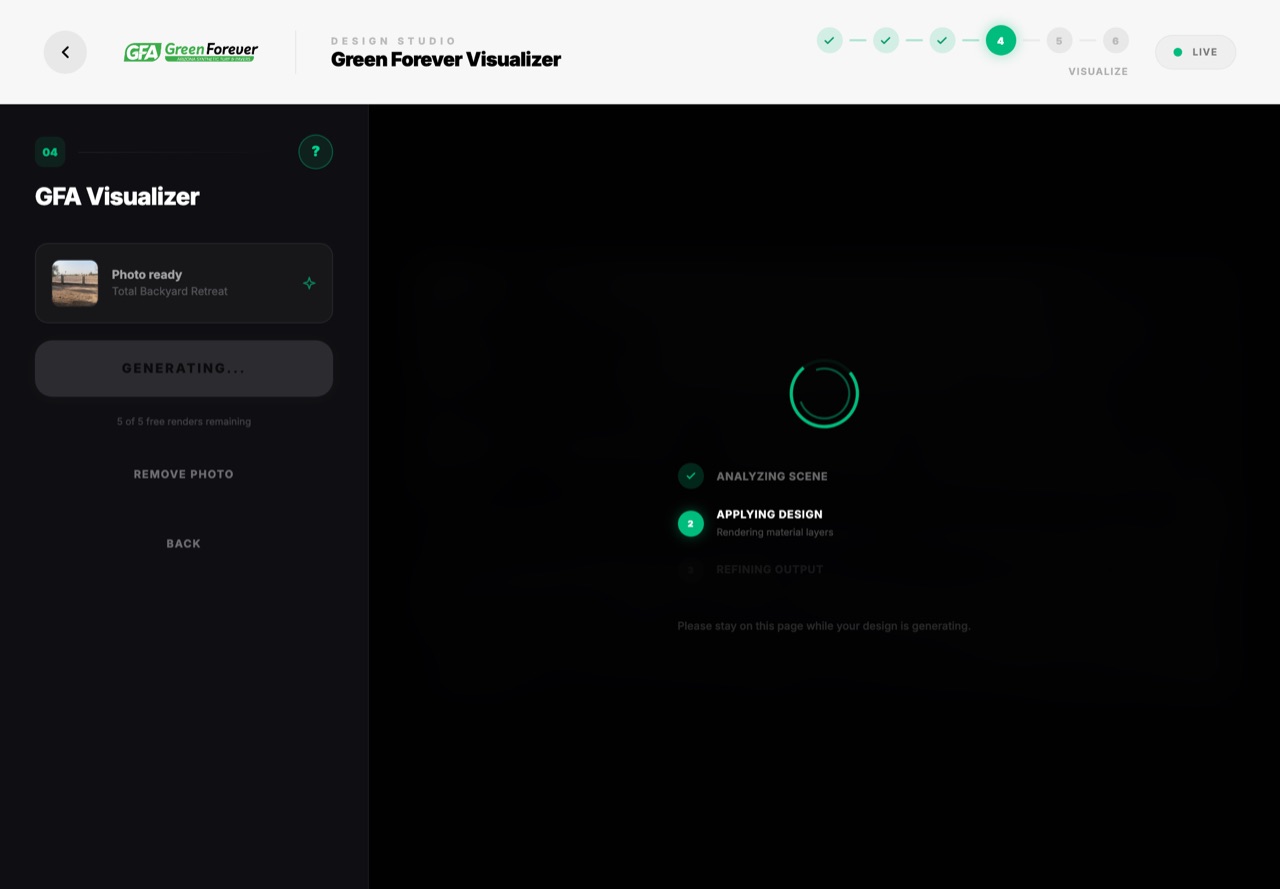The width and height of the screenshot is (1280, 889).
Task: Click the Generating... button
Action: pyautogui.click(x=184, y=368)
